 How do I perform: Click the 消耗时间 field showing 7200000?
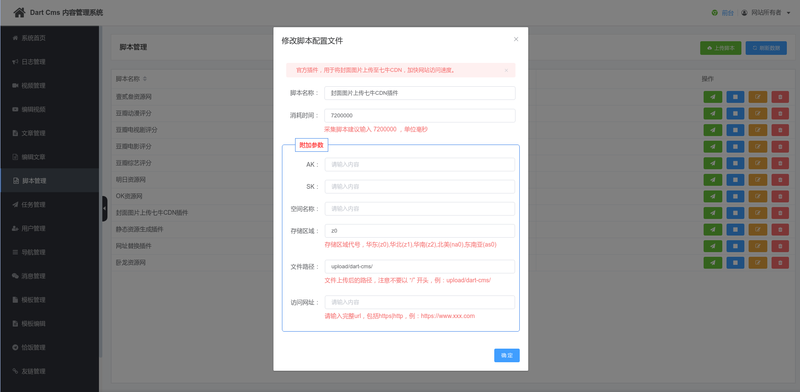(x=419, y=116)
